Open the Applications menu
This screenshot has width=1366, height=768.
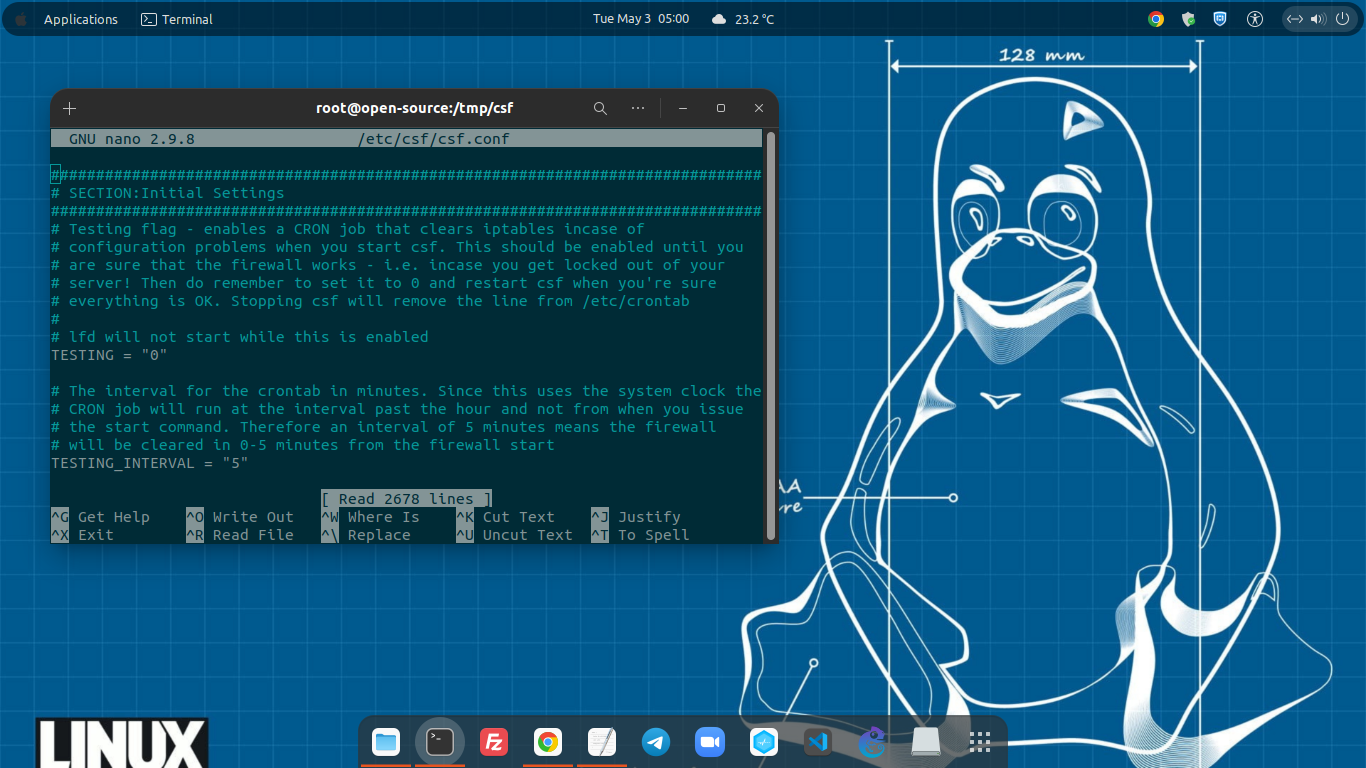[81, 19]
